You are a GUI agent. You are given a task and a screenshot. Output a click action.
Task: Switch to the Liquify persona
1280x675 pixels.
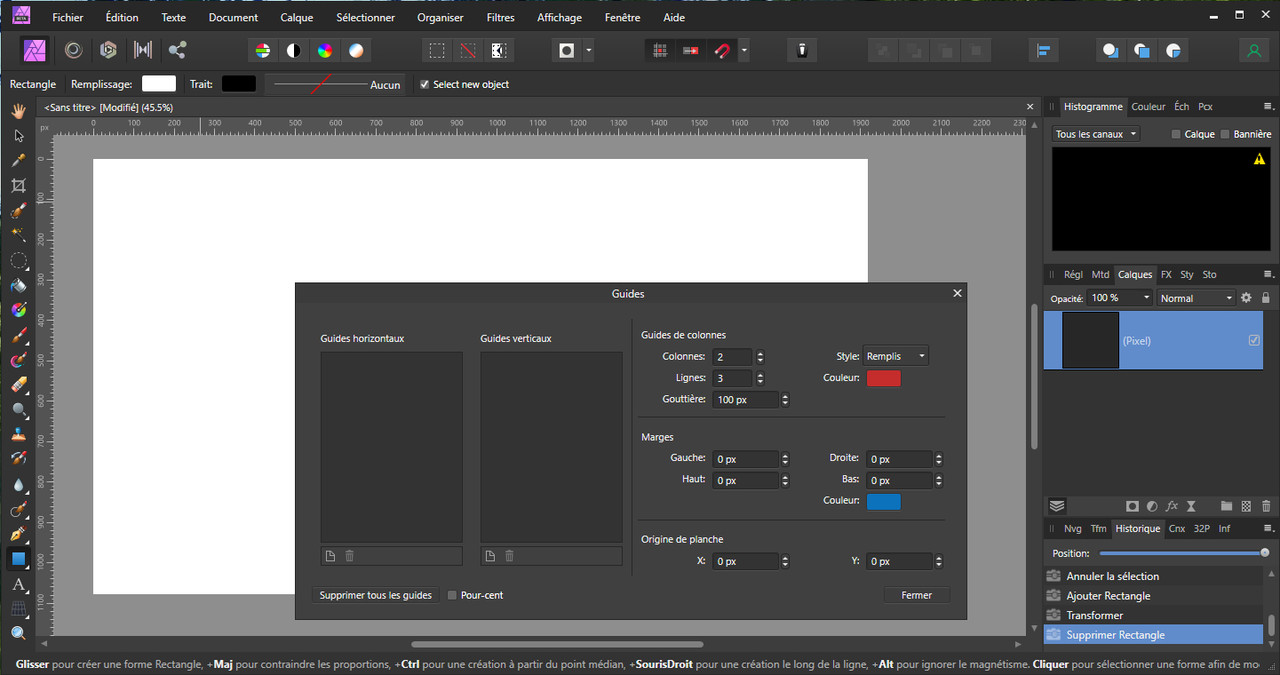point(73,50)
